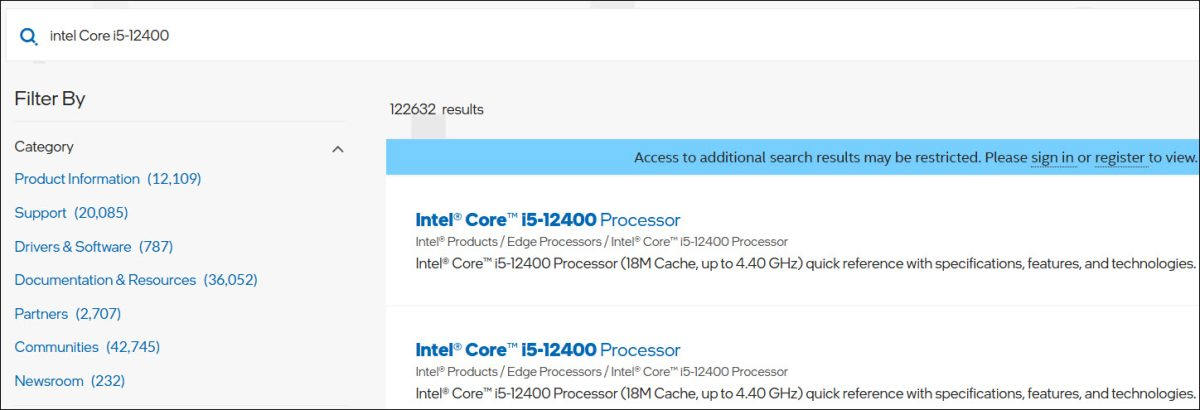Click last breadcrumb segment in first result

[699, 242]
